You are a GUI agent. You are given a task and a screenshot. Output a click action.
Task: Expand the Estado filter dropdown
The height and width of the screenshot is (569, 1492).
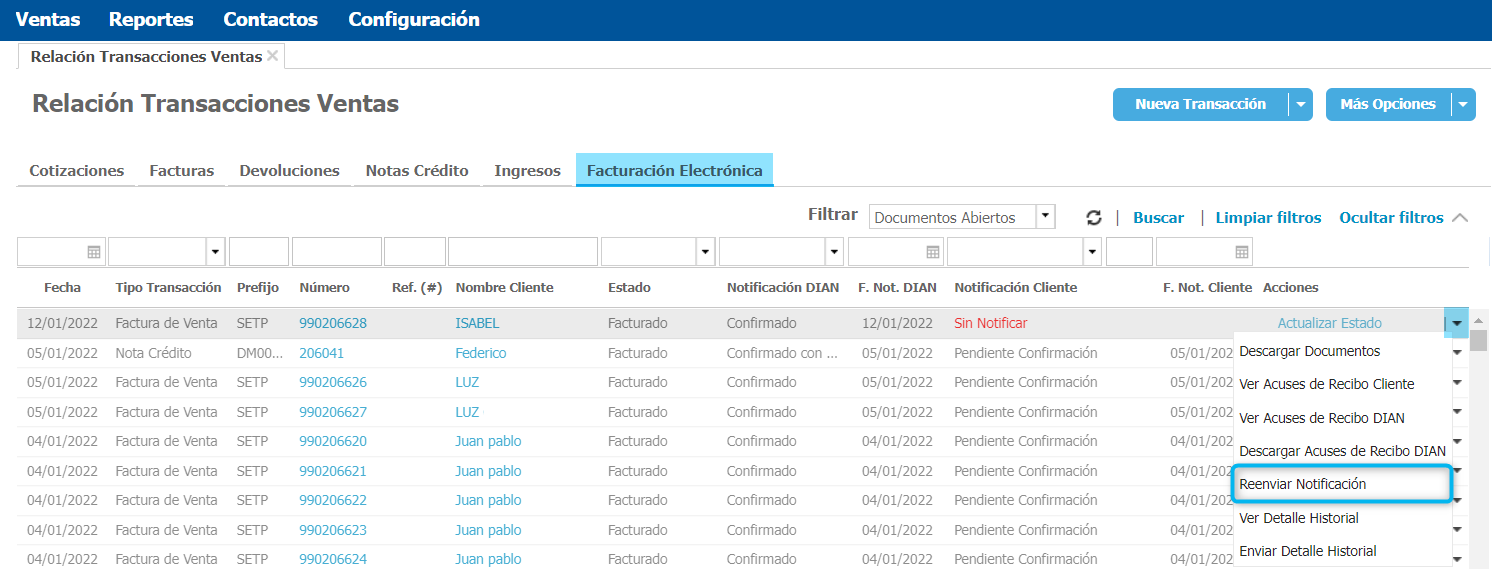click(x=706, y=252)
